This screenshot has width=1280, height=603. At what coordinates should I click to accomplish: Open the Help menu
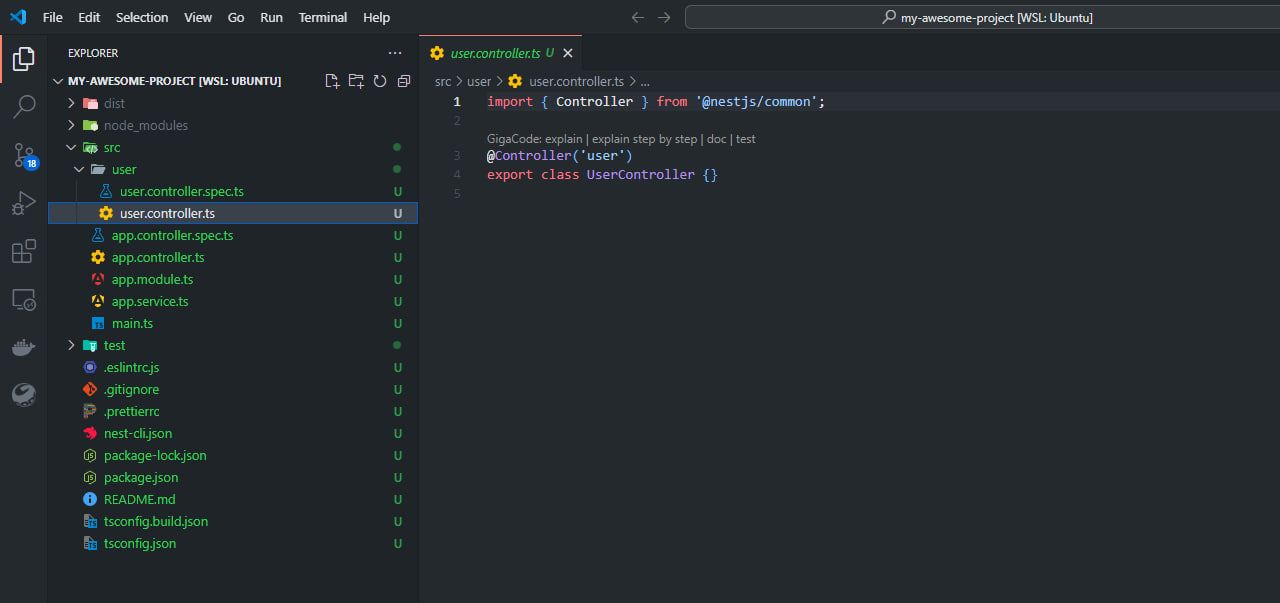click(x=376, y=17)
